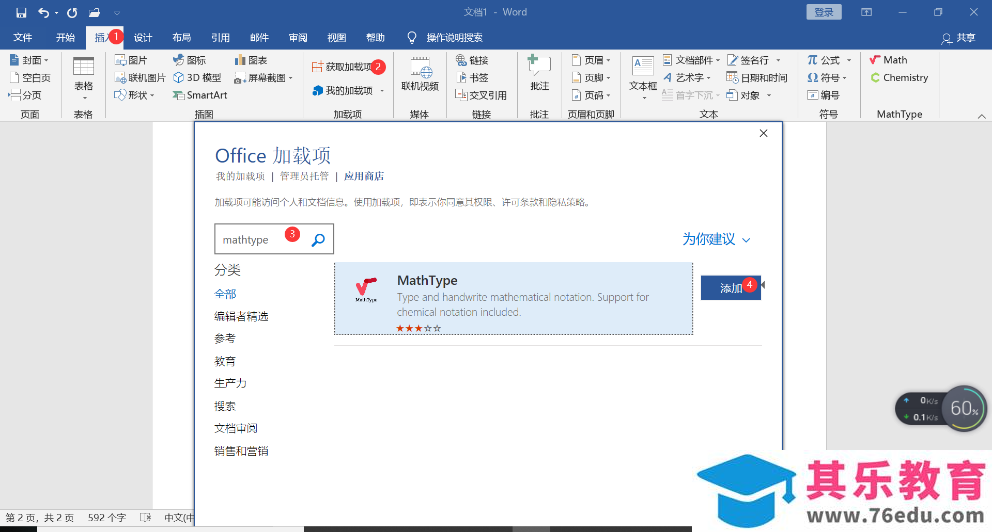Insert a text box (文本框)
Image resolution: width=992 pixels, height=532 pixels.
click(643, 78)
